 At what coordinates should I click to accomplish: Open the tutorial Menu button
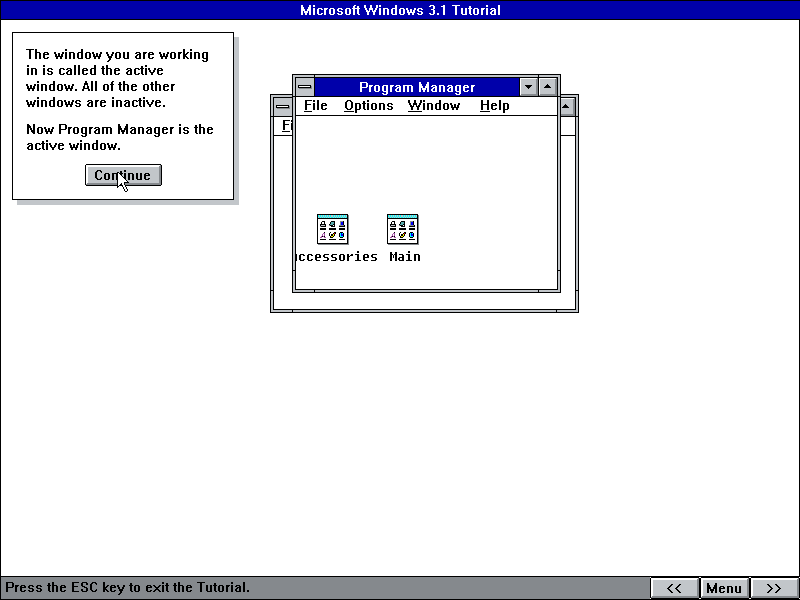(x=724, y=588)
